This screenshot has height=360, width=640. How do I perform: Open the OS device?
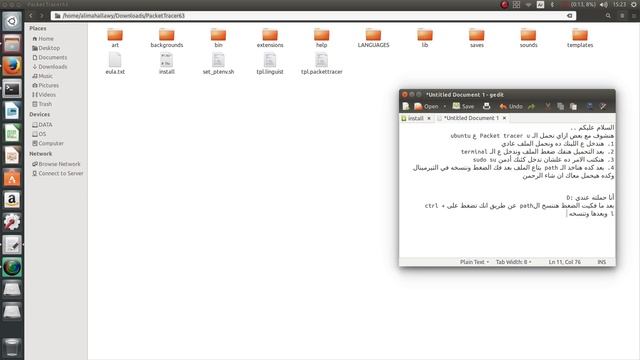tap(39, 134)
